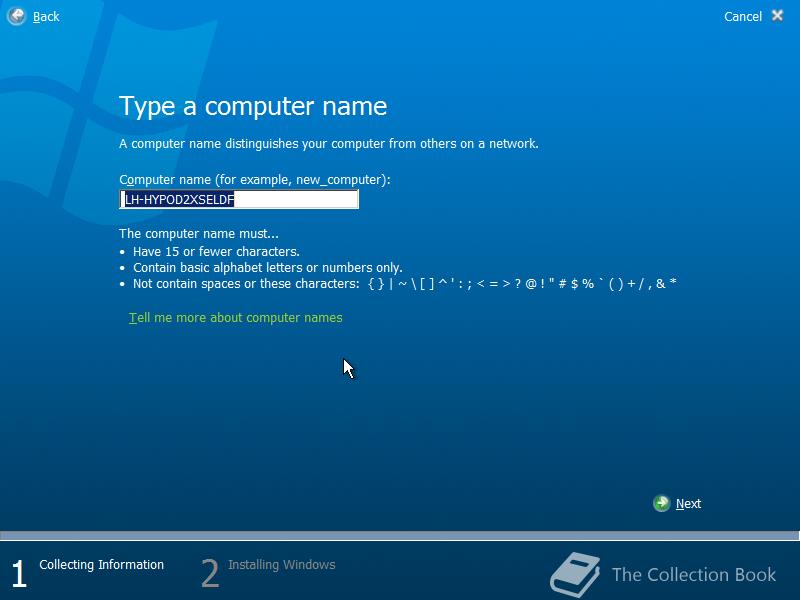
Task: Open Tell me more about computer names
Action: (235, 318)
